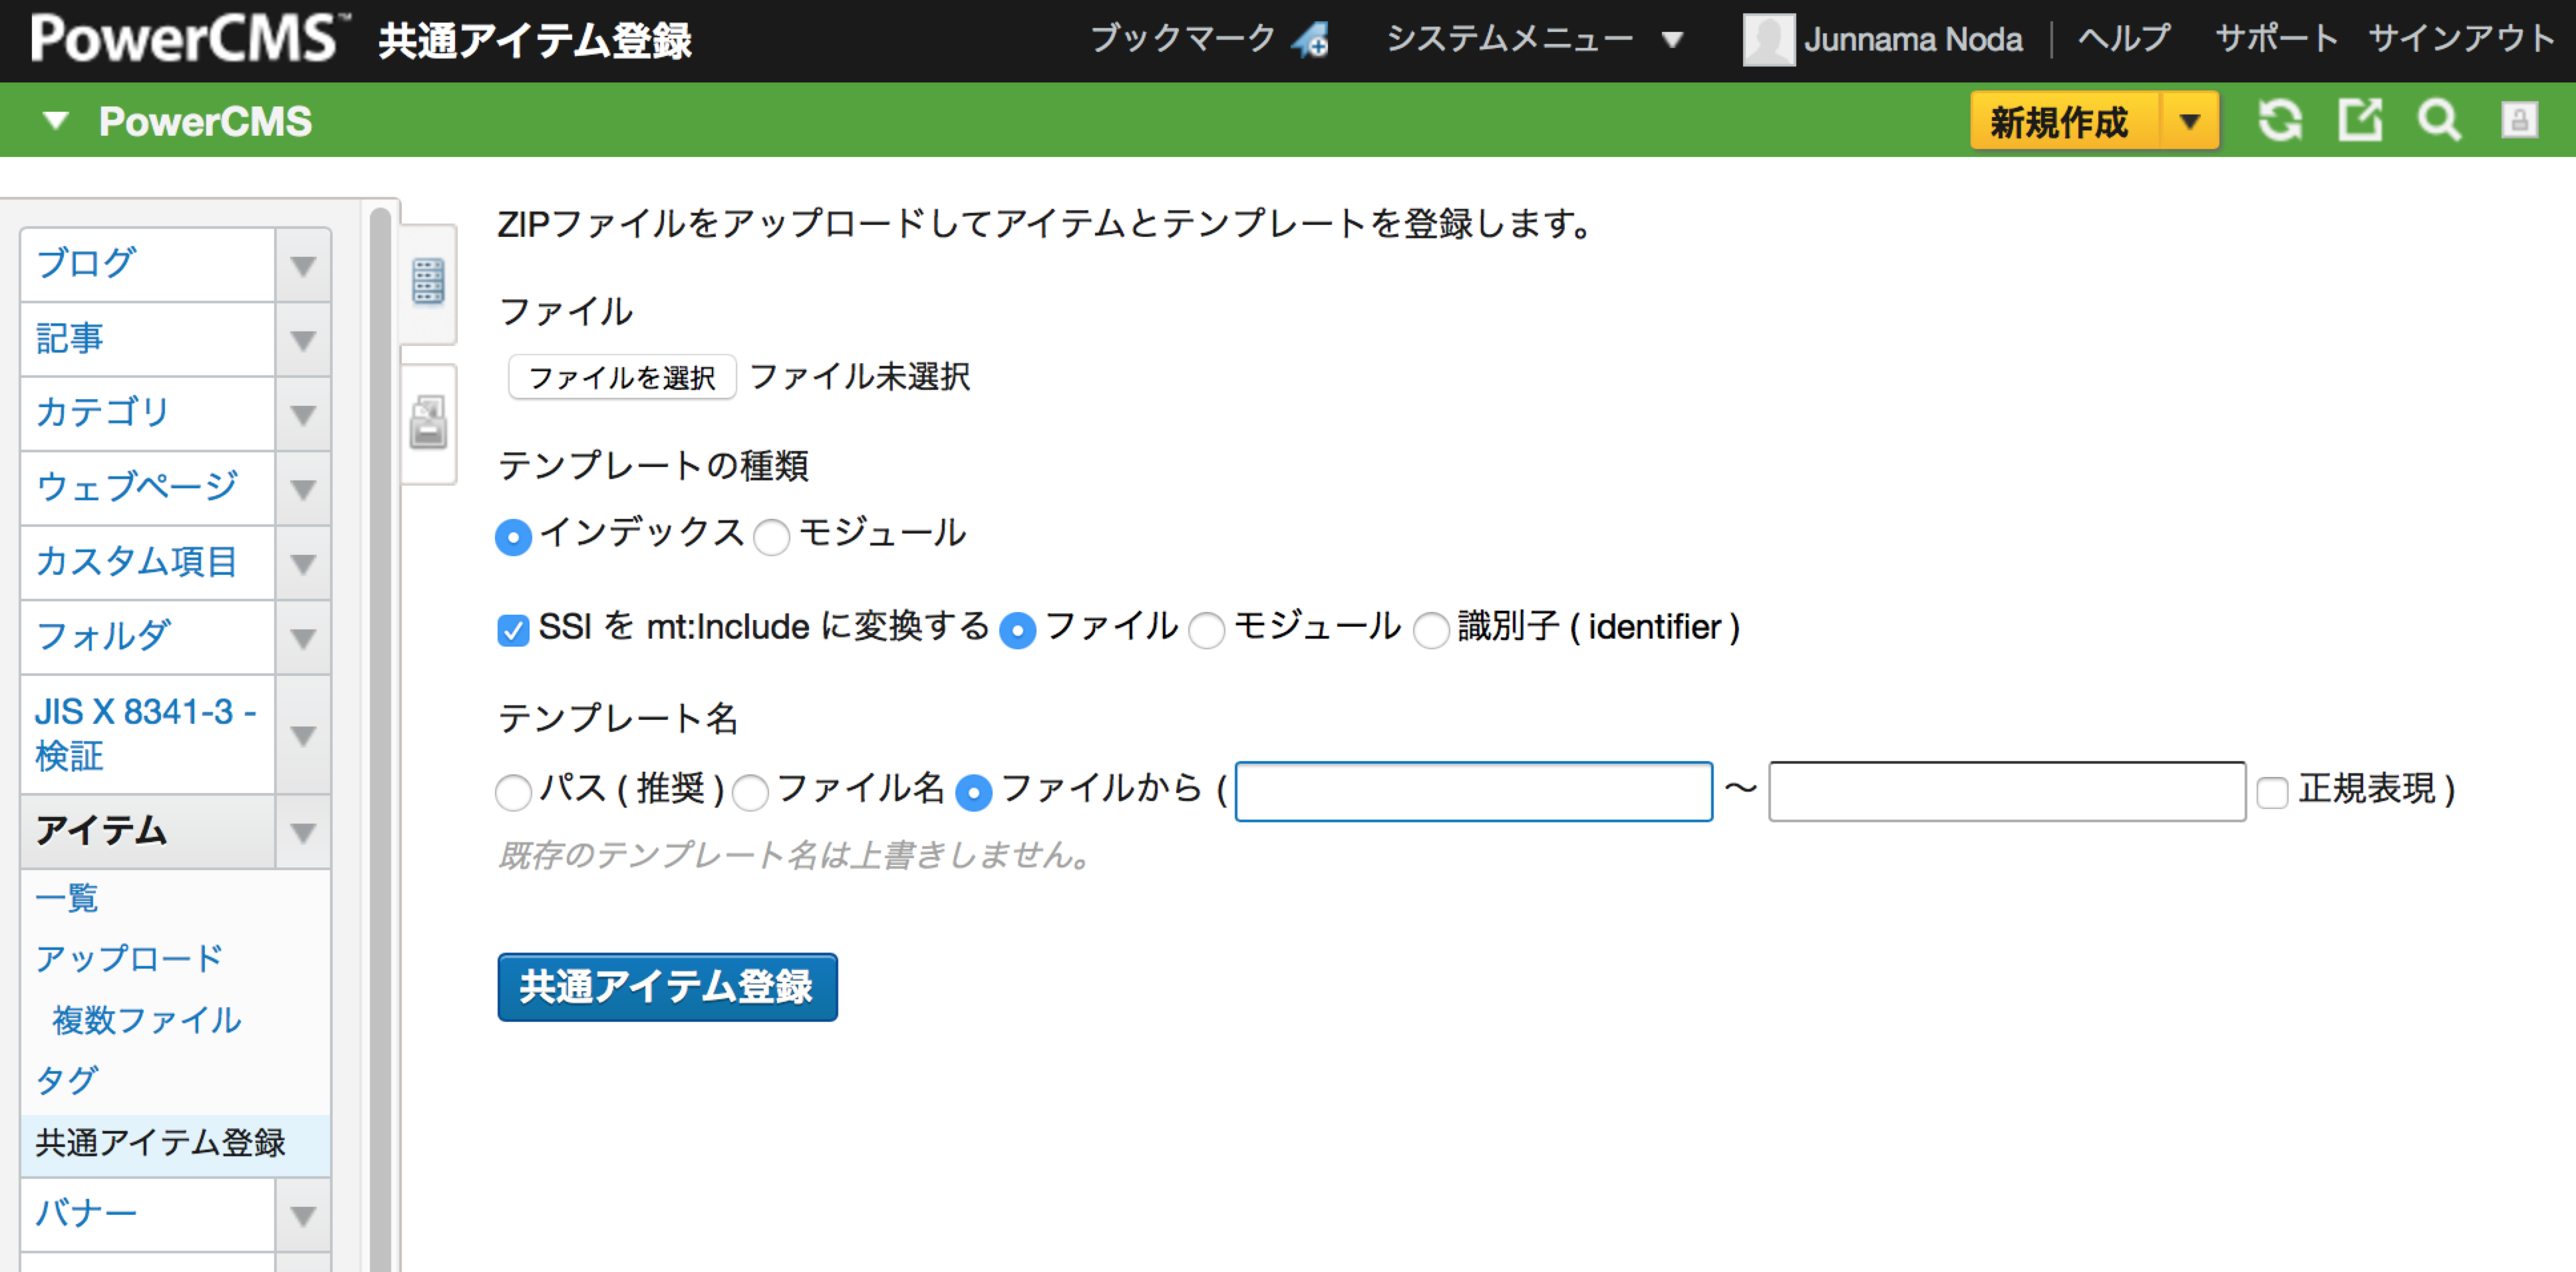This screenshot has width=2576, height=1272.
Task: Open the file upload side tab icon
Action: click(x=428, y=423)
